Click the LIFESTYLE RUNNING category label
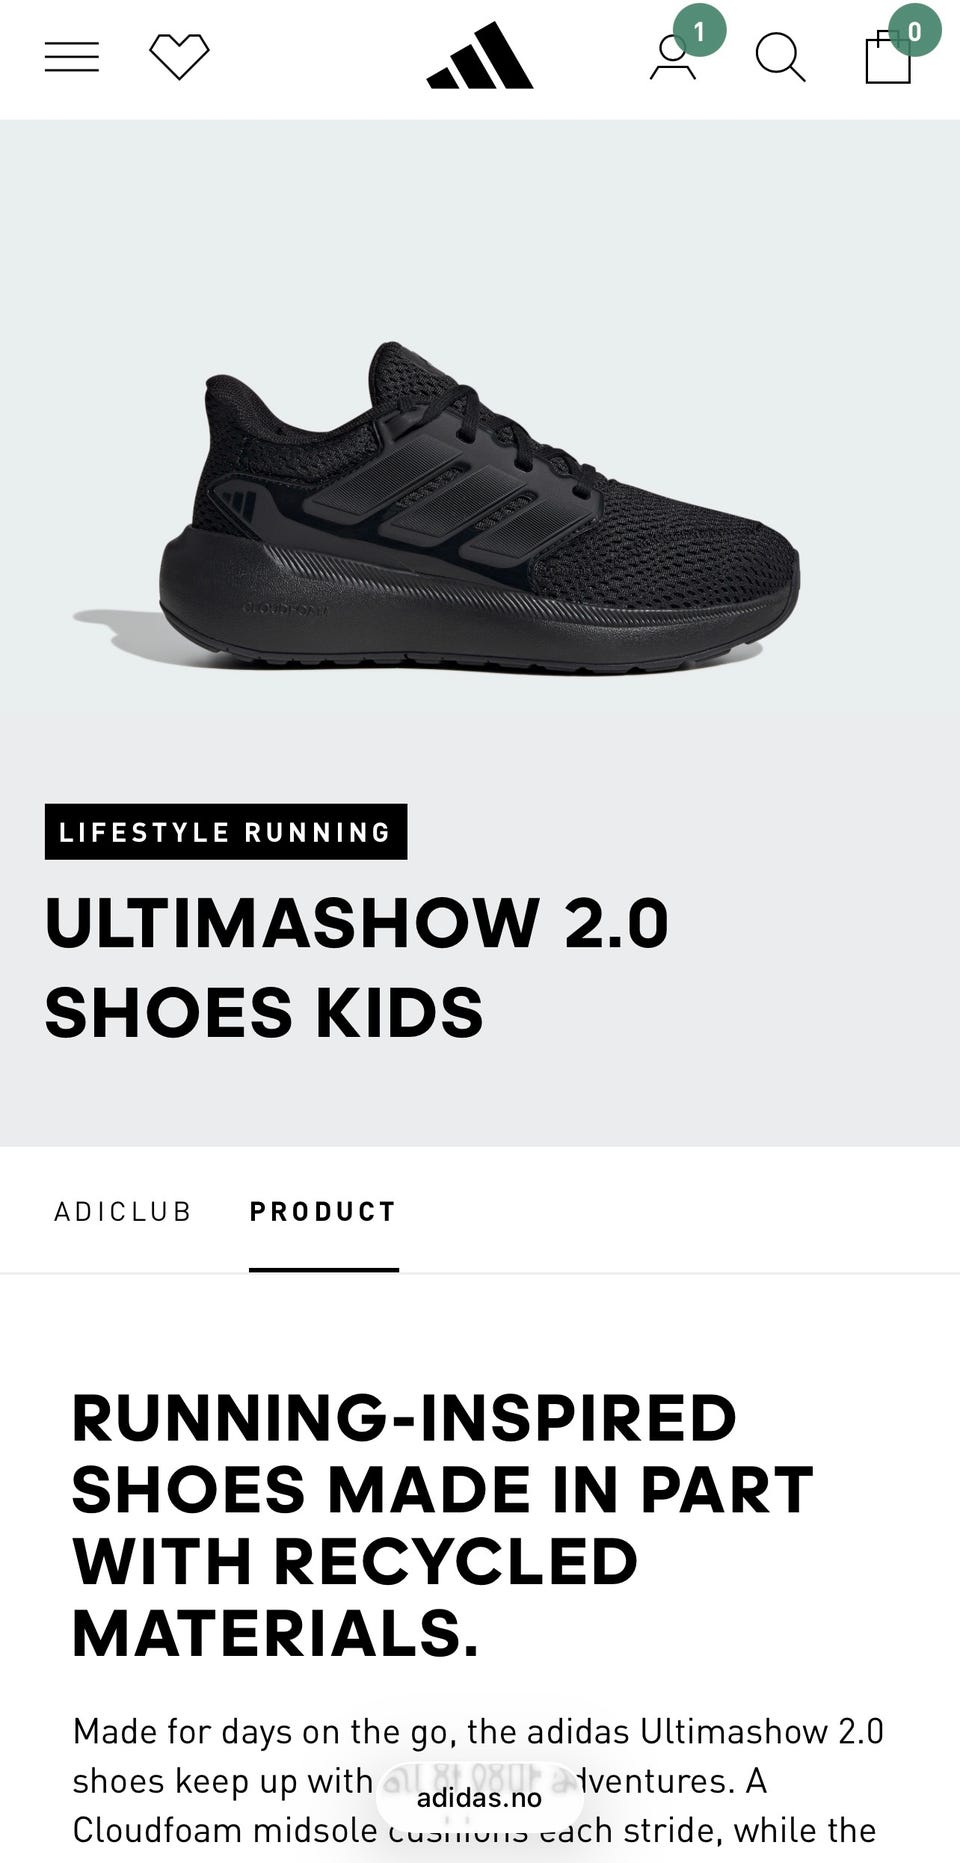The image size is (960, 1863). (226, 832)
